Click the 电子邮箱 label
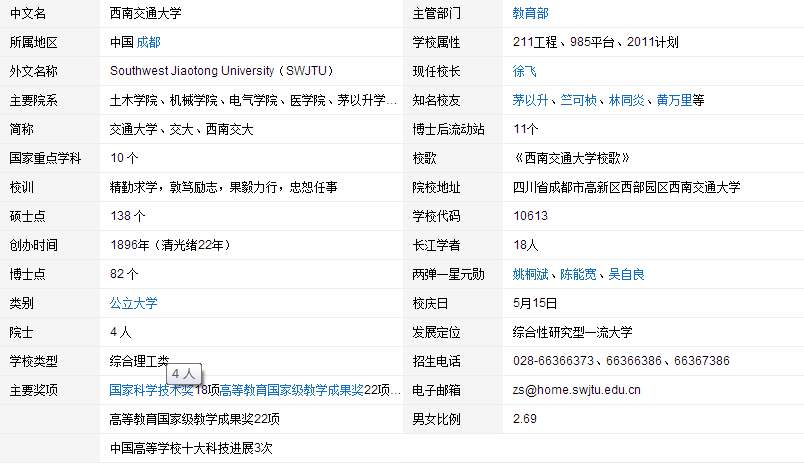Screen dimensions: 804x464 [436, 390]
